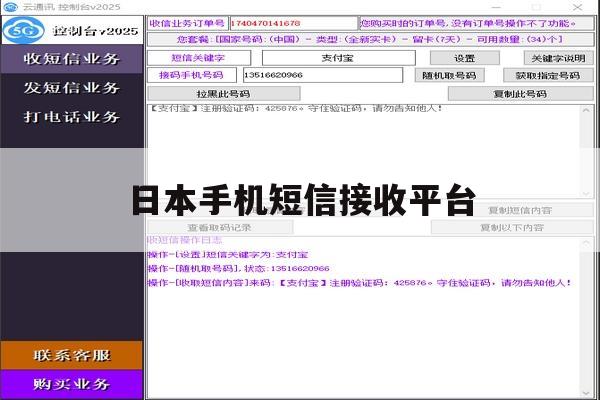Image resolution: width=600 pixels, height=400 pixels.
Task: Click 获取指定号码 button
Action: (548, 75)
